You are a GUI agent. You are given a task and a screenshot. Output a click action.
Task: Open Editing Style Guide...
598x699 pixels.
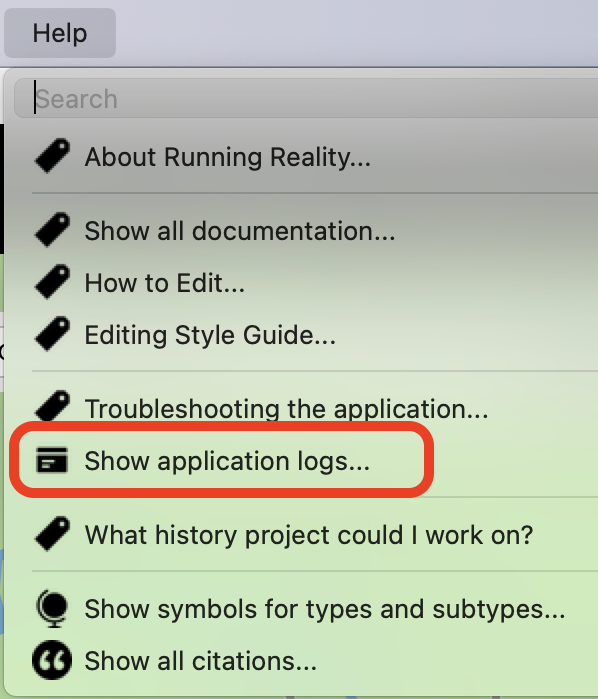tap(210, 335)
